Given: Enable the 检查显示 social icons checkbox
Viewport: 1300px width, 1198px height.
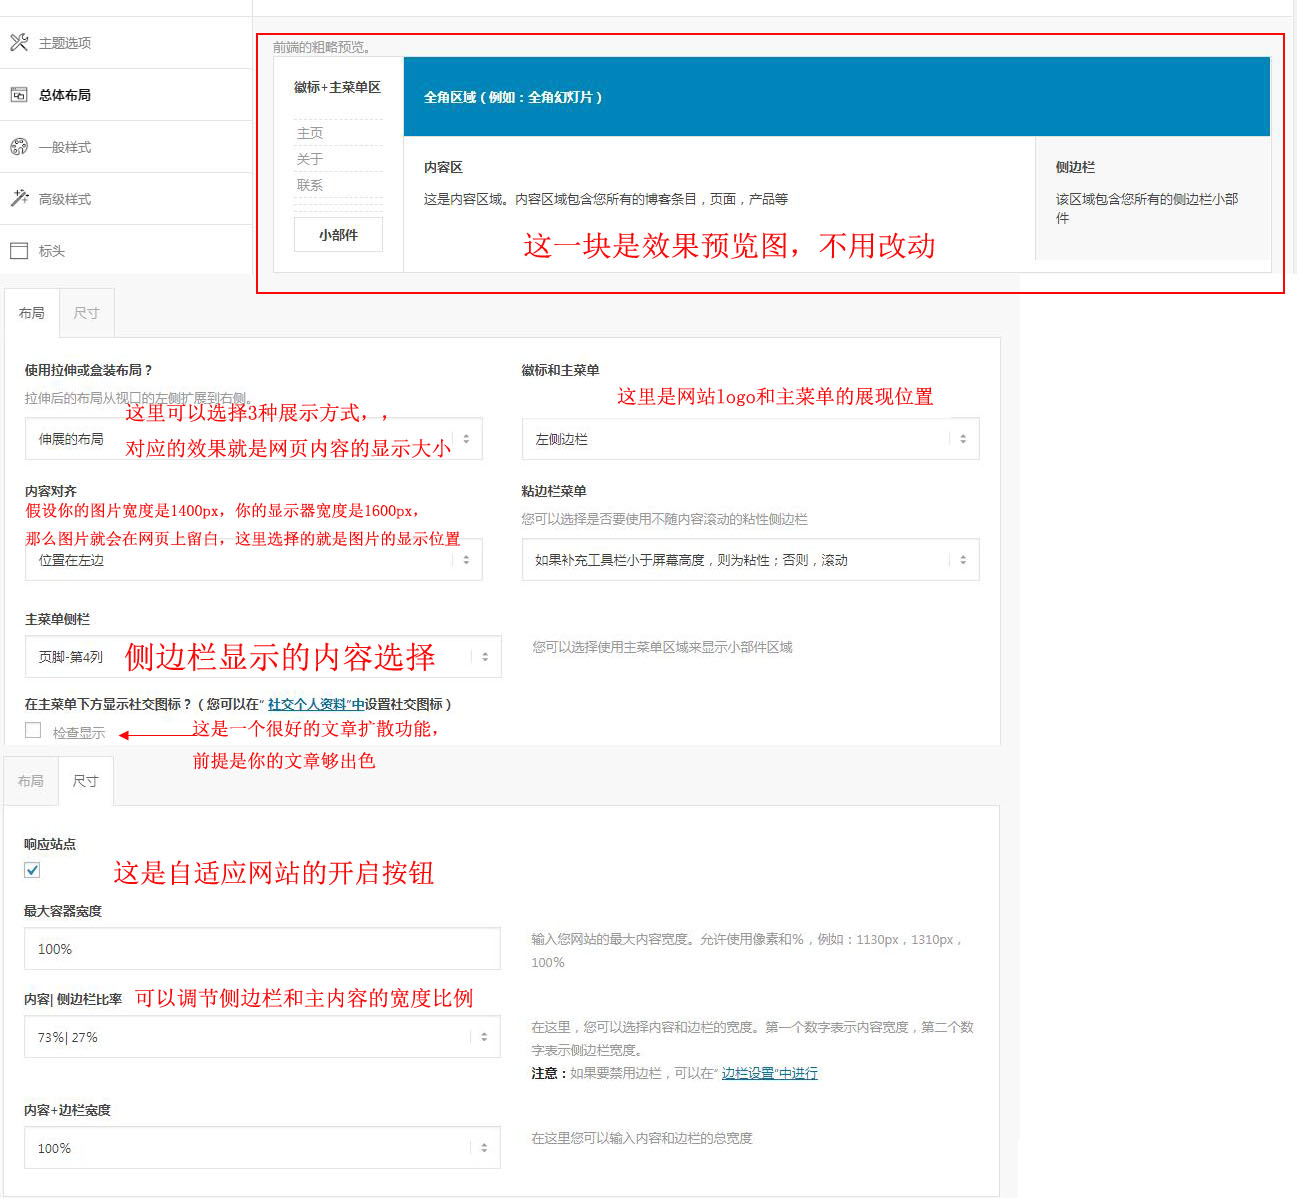Looking at the screenshot, I should point(33,730).
